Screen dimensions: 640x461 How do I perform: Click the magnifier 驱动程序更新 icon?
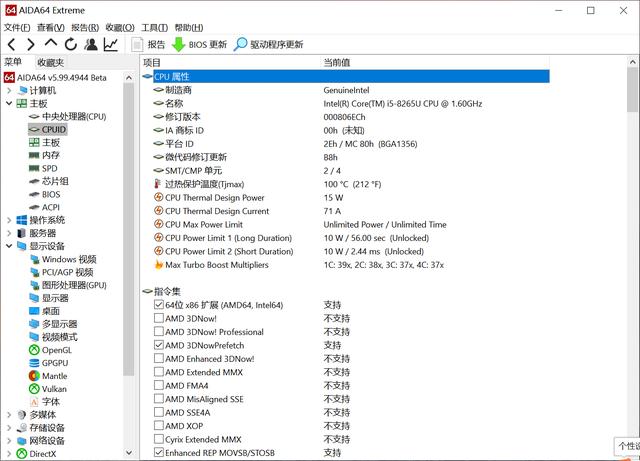click(x=240, y=44)
